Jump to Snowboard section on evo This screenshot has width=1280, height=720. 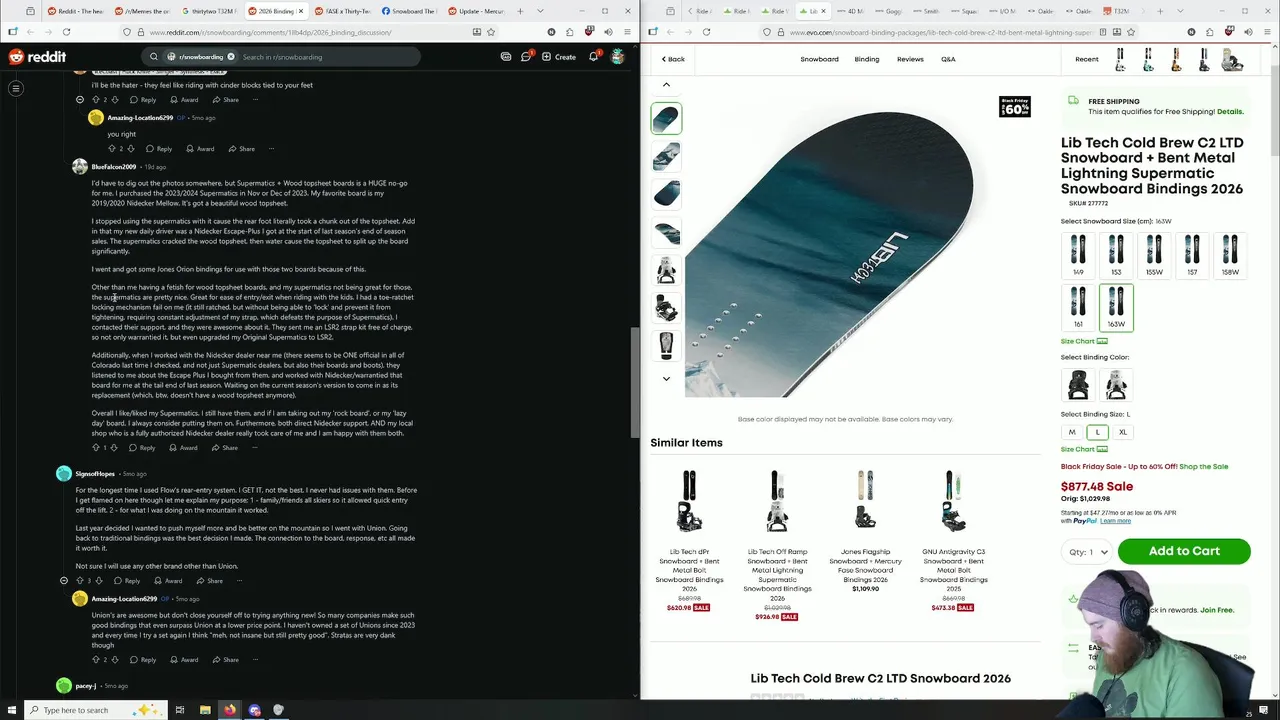[x=819, y=59]
